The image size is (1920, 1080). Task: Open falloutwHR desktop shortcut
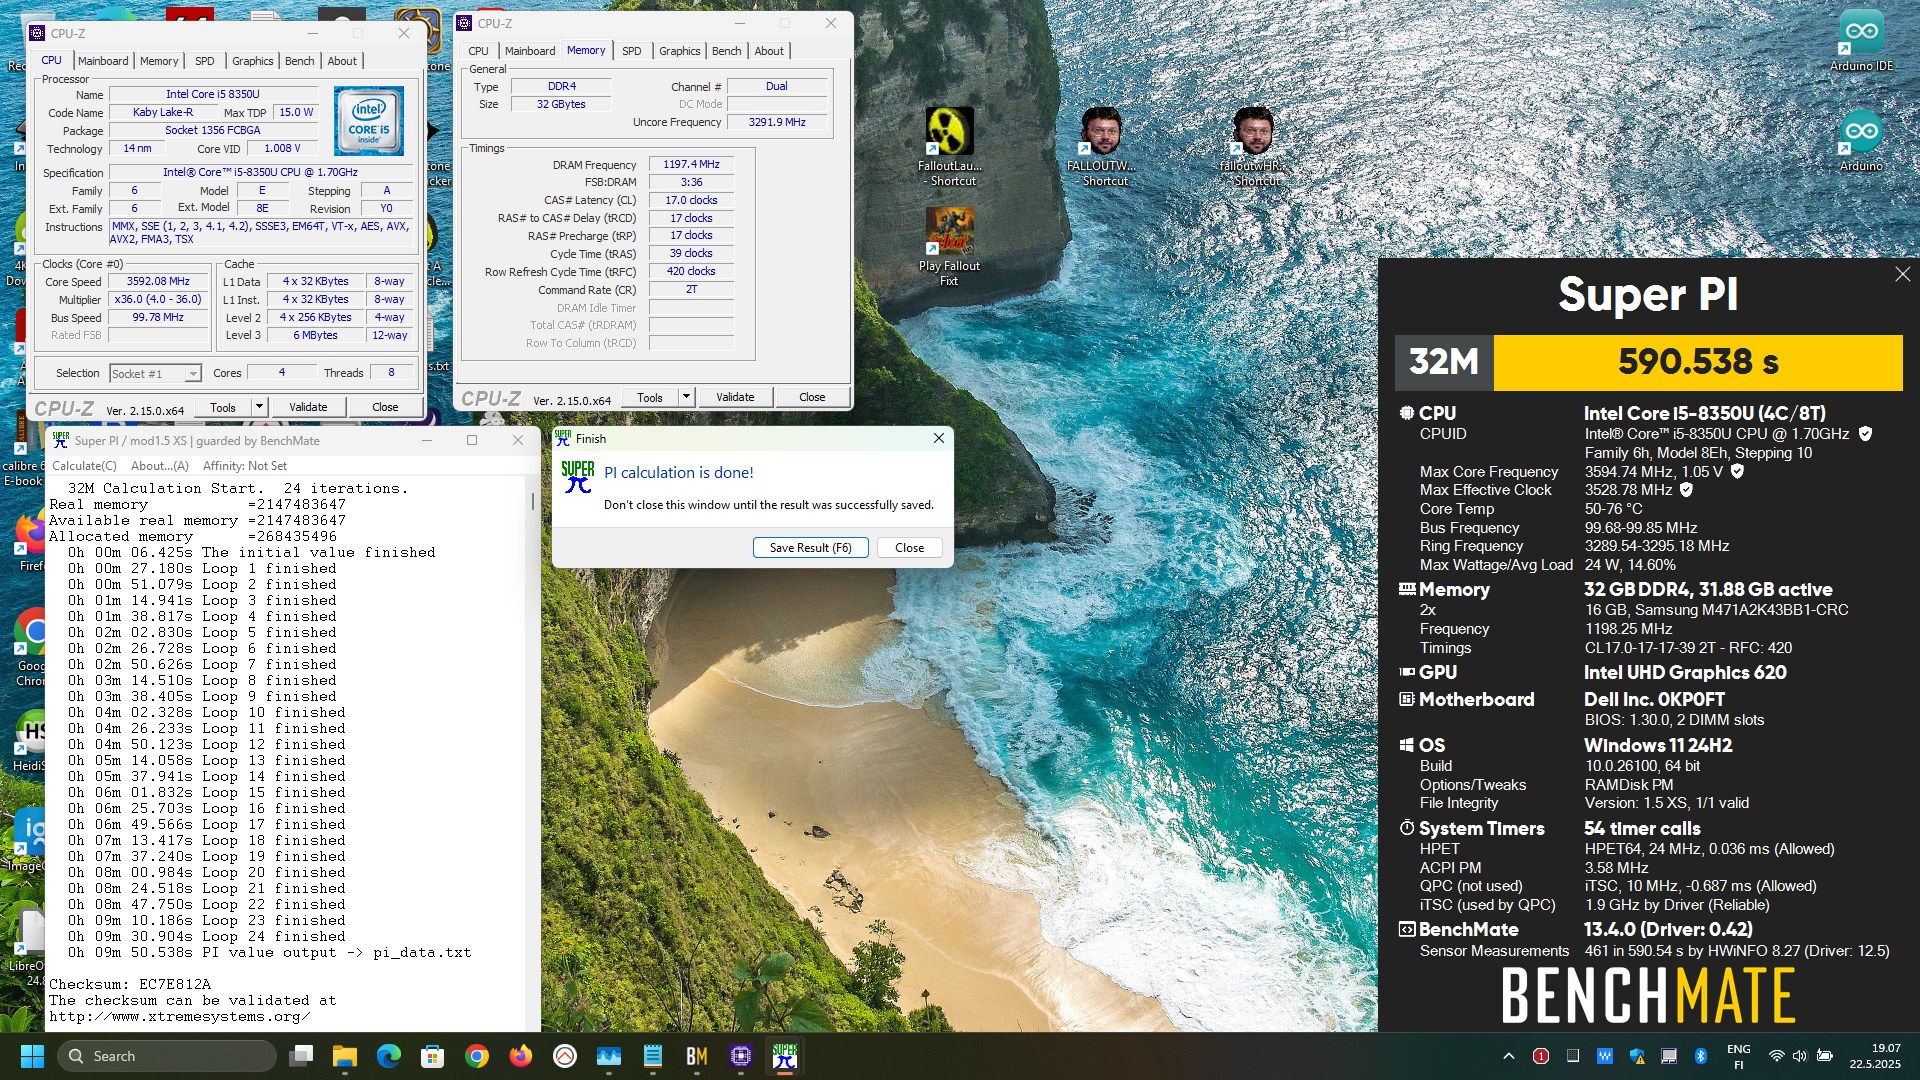pos(1251,146)
